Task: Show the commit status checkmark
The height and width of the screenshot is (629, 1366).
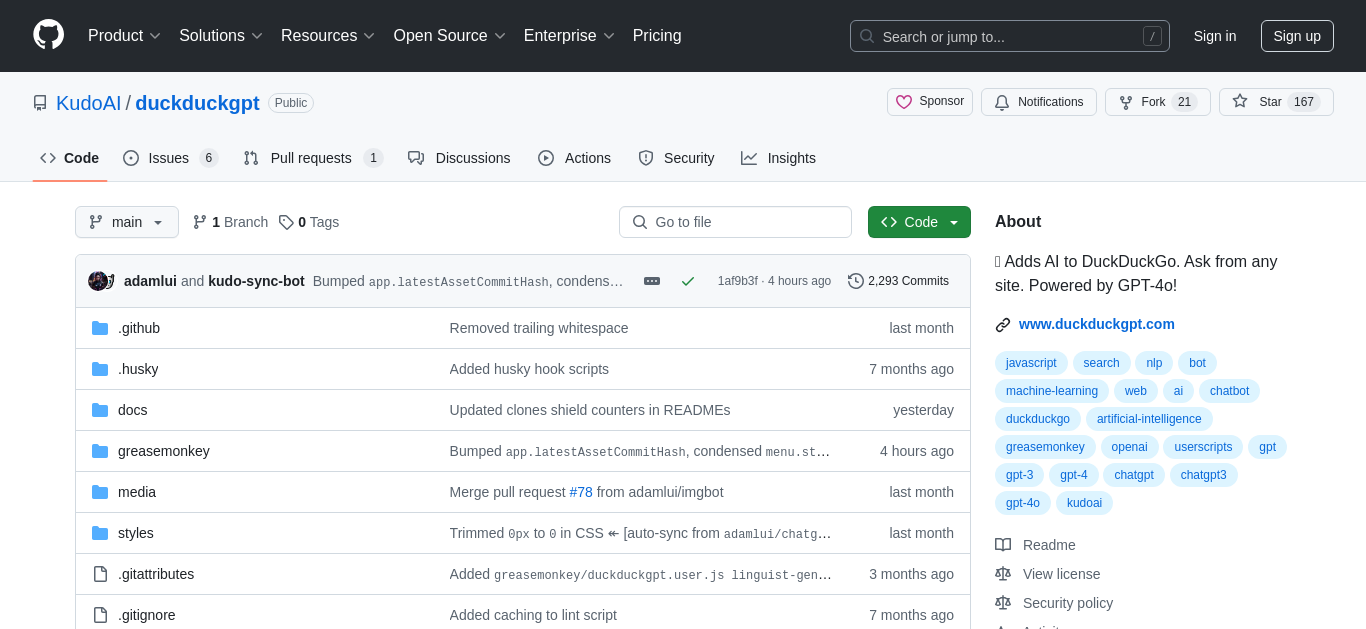Action: click(688, 281)
